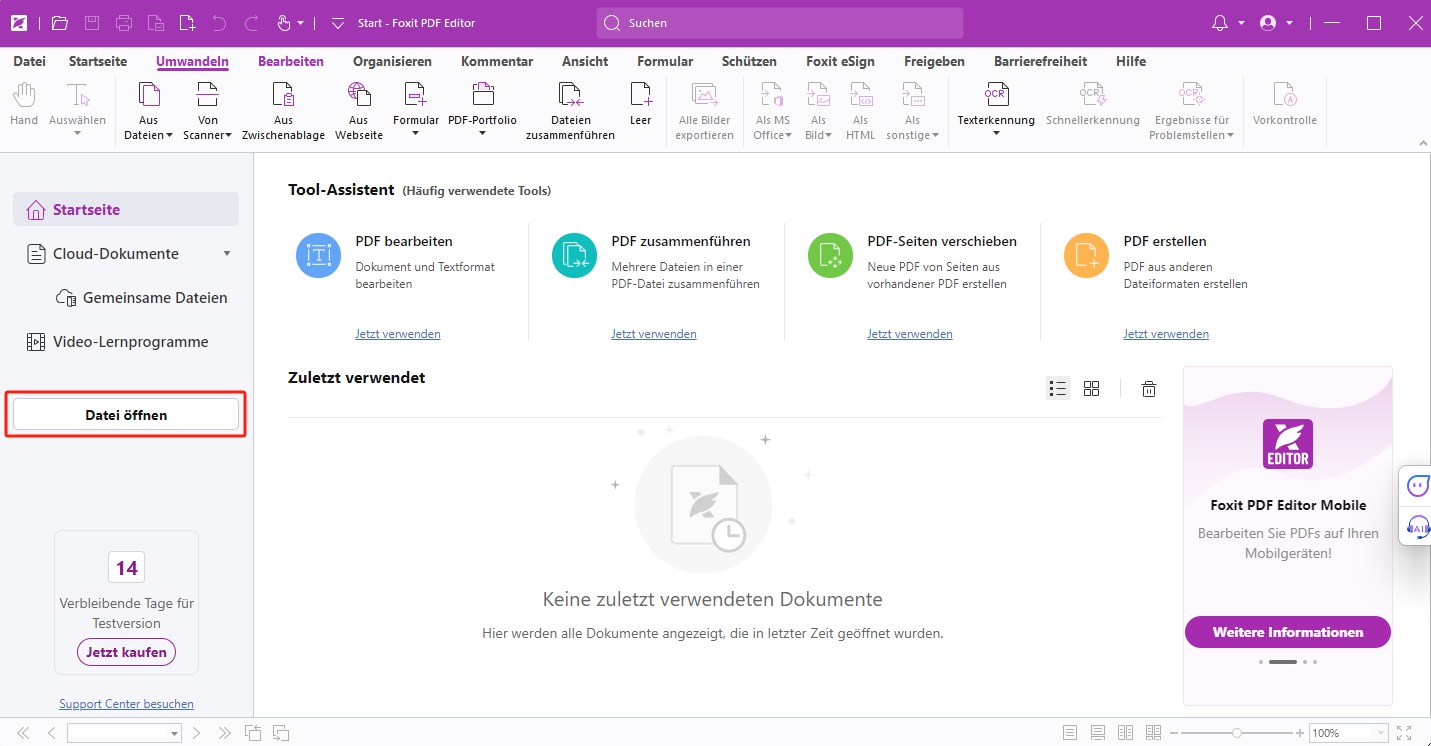Click the Weitere Informationen button

pos(1288,632)
